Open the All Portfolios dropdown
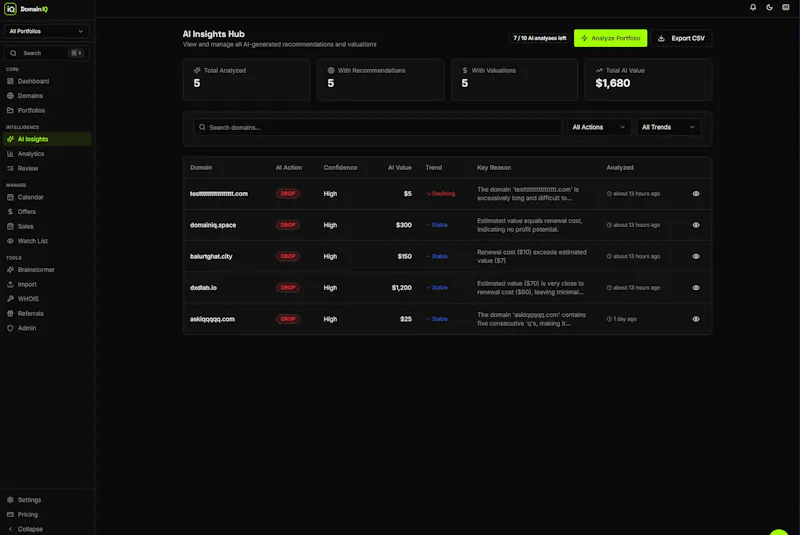 (x=46, y=31)
